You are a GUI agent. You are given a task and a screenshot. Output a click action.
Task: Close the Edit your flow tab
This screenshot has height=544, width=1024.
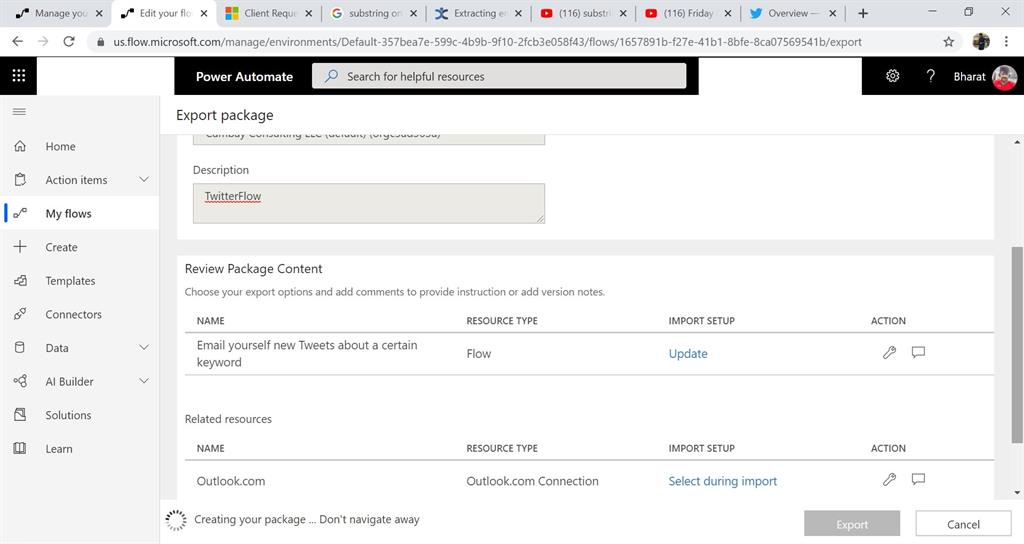tap(204, 13)
